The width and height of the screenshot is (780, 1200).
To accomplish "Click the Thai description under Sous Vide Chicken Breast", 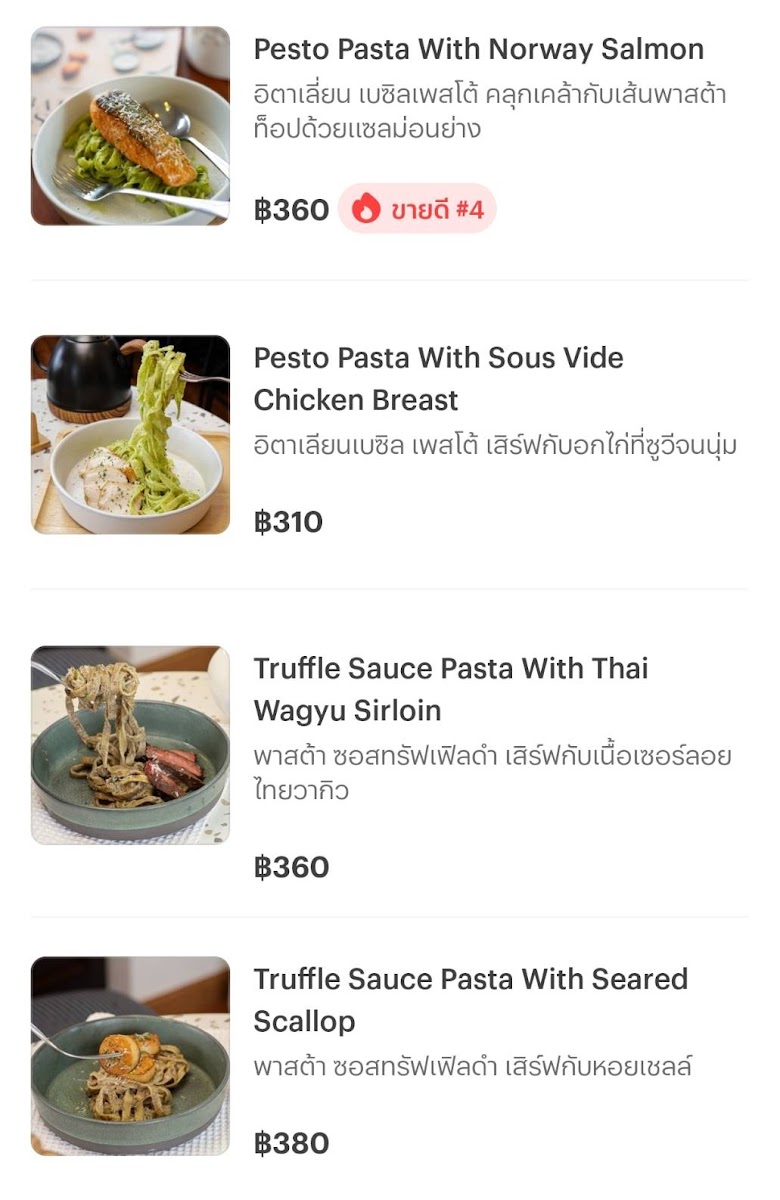I will pyautogui.click(x=495, y=446).
